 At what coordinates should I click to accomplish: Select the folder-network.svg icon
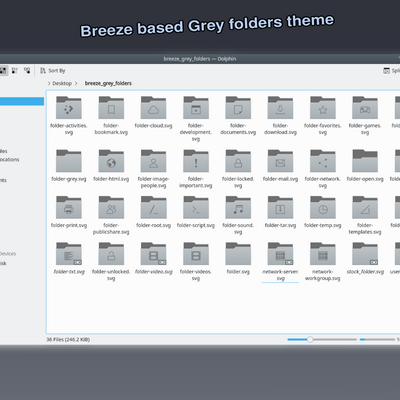coord(323,161)
